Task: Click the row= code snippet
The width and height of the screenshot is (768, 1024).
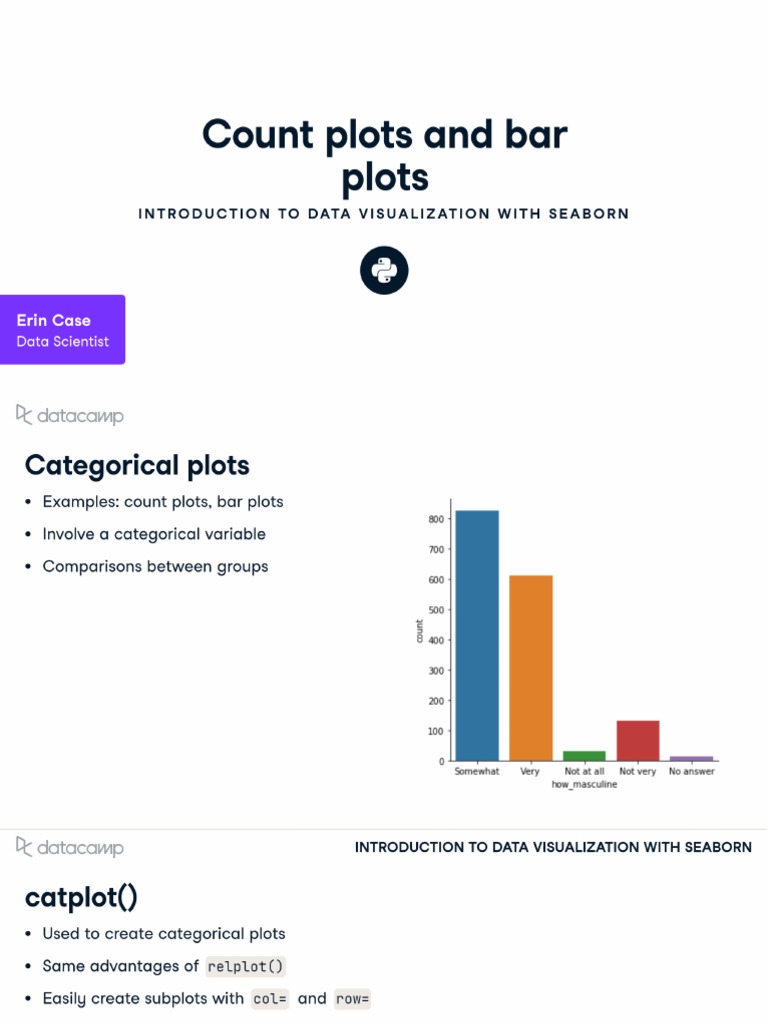Action: [352, 999]
